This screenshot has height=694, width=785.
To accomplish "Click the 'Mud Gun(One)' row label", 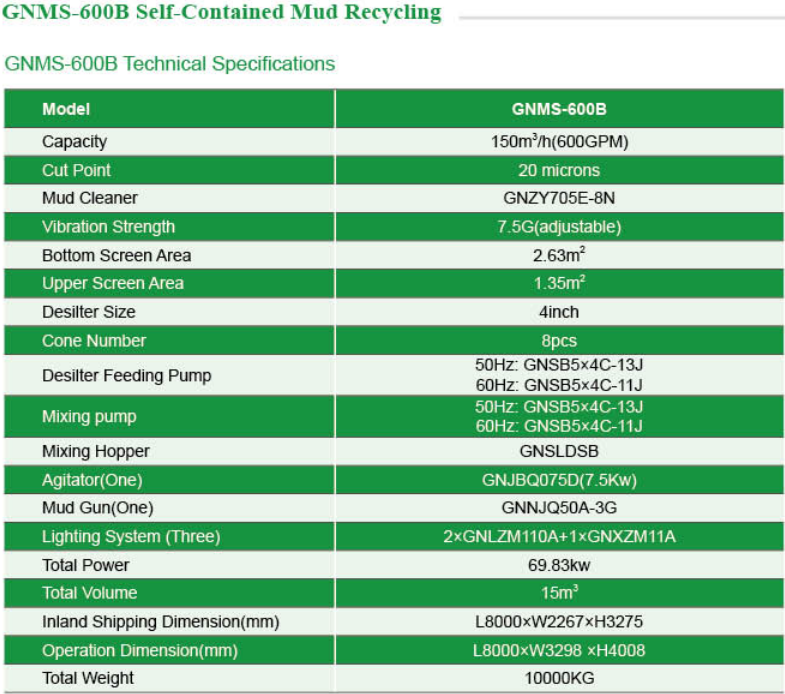I will point(98,508).
